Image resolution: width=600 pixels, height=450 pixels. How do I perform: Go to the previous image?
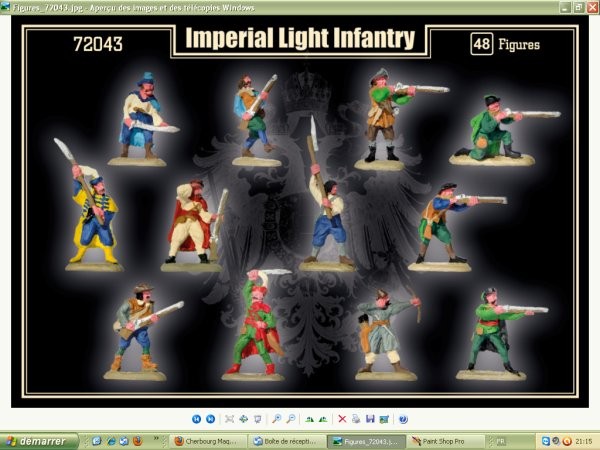[x=196, y=419]
